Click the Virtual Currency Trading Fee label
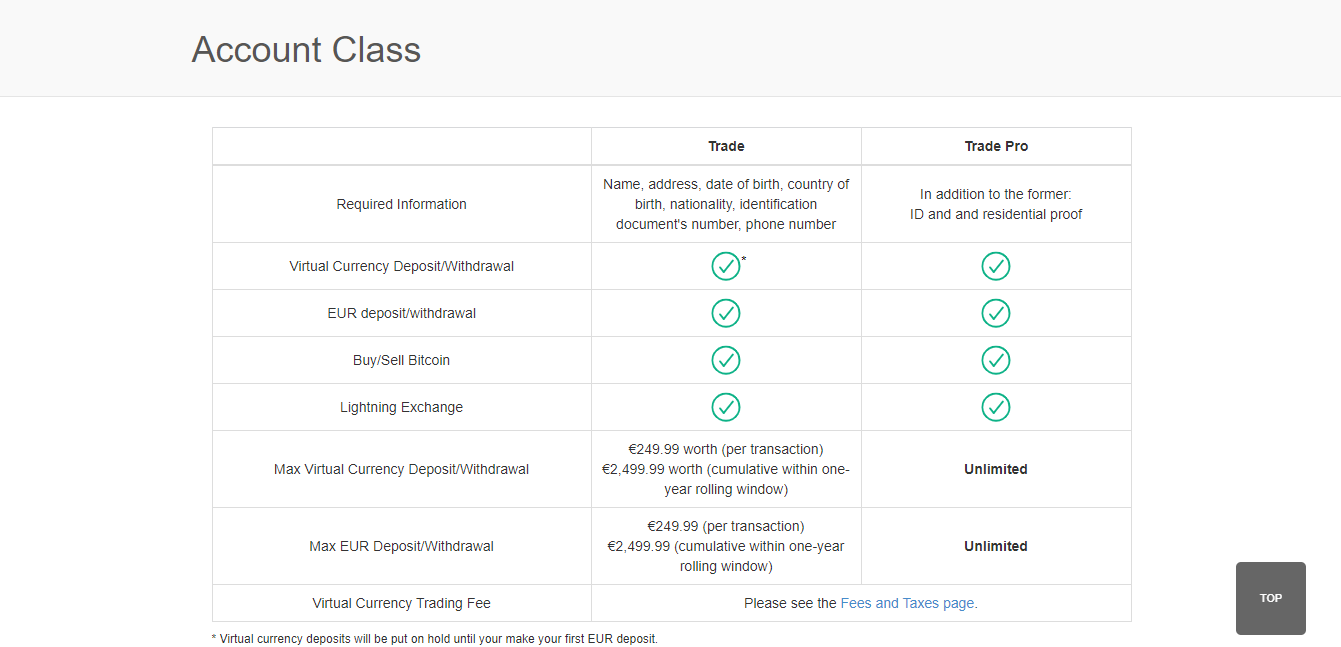Viewport: 1341px width, 647px height. point(401,603)
